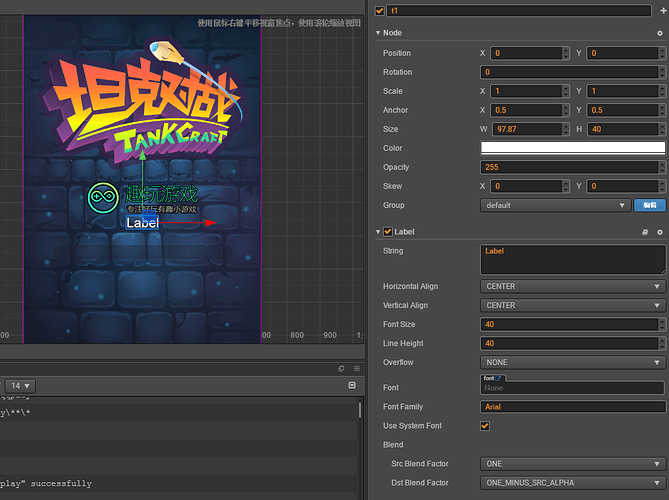Collapse the Node section triangle
This screenshot has height=500, width=669.
tap(378, 33)
